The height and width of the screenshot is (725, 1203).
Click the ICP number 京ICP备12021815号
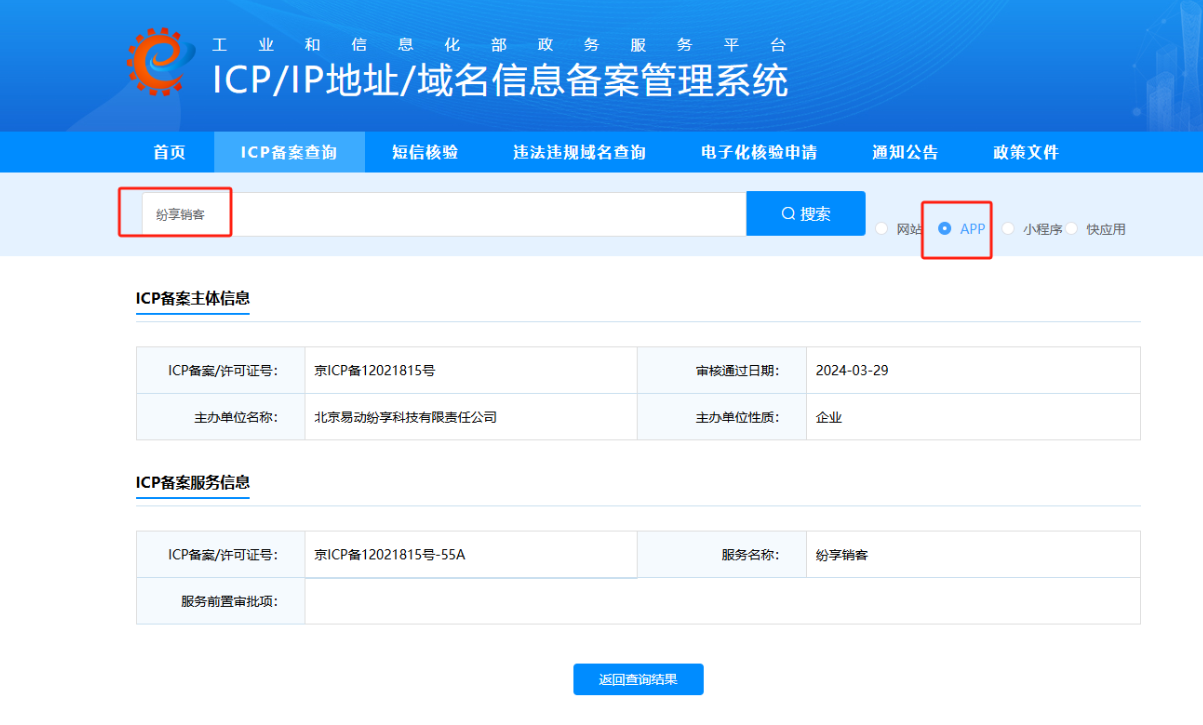click(x=375, y=370)
